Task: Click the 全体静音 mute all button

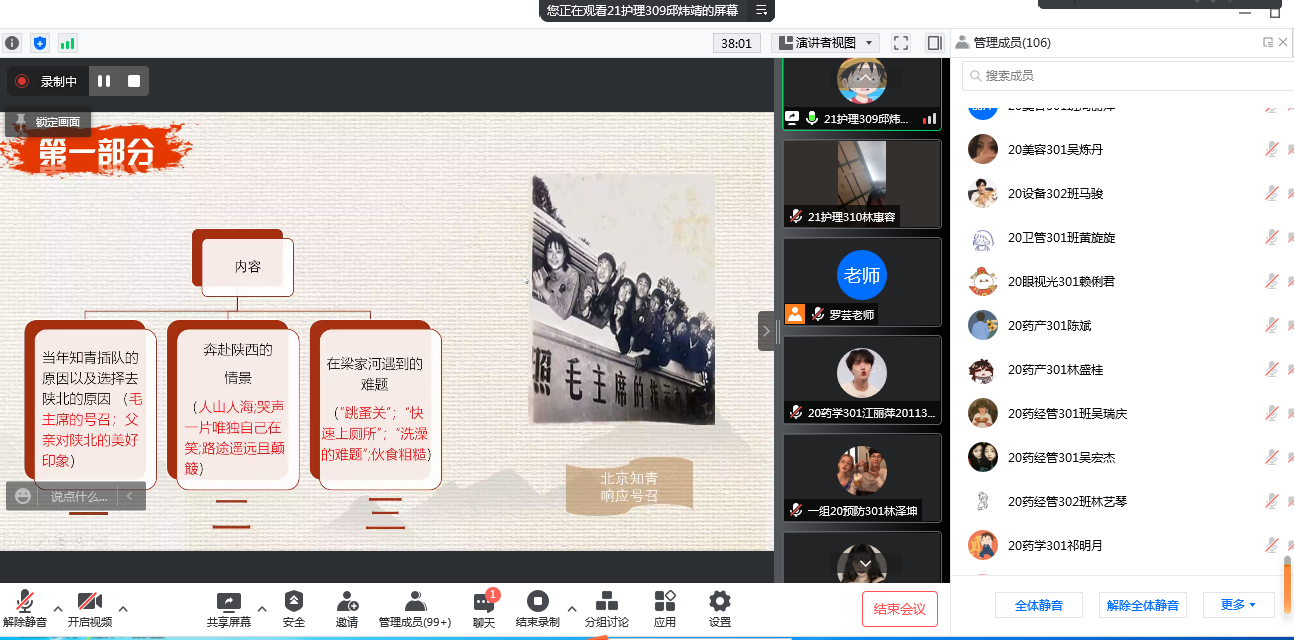Action: point(1038,605)
